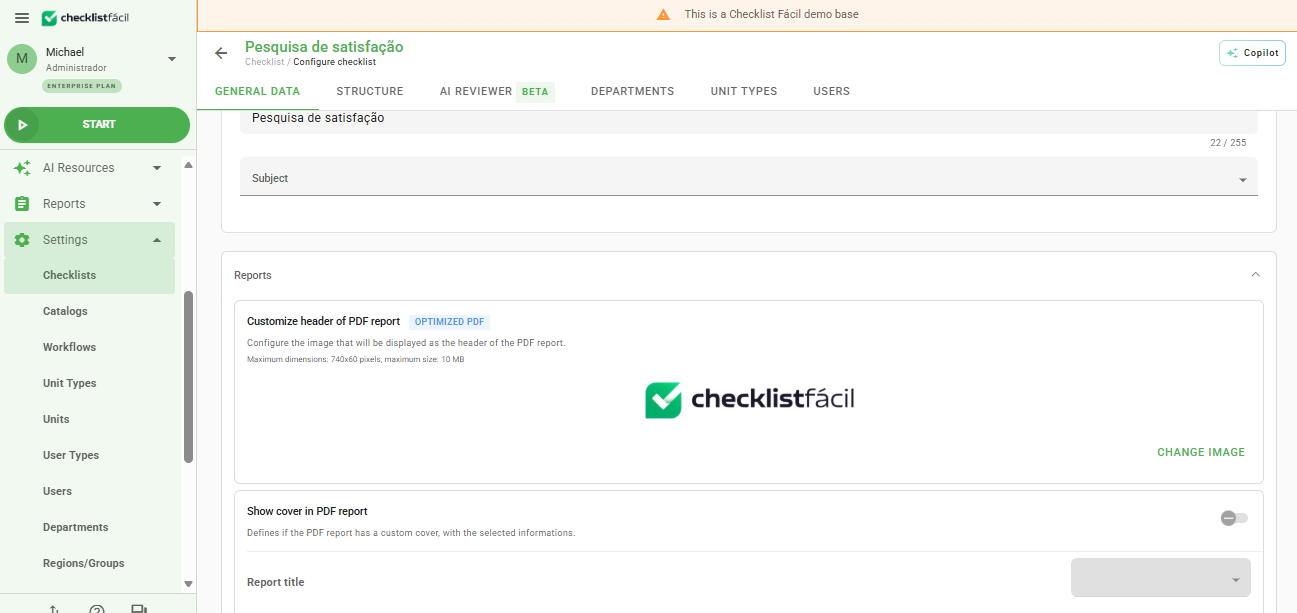
Task: Click the 22 / 255 character counter
Action: pyautogui.click(x=1228, y=143)
